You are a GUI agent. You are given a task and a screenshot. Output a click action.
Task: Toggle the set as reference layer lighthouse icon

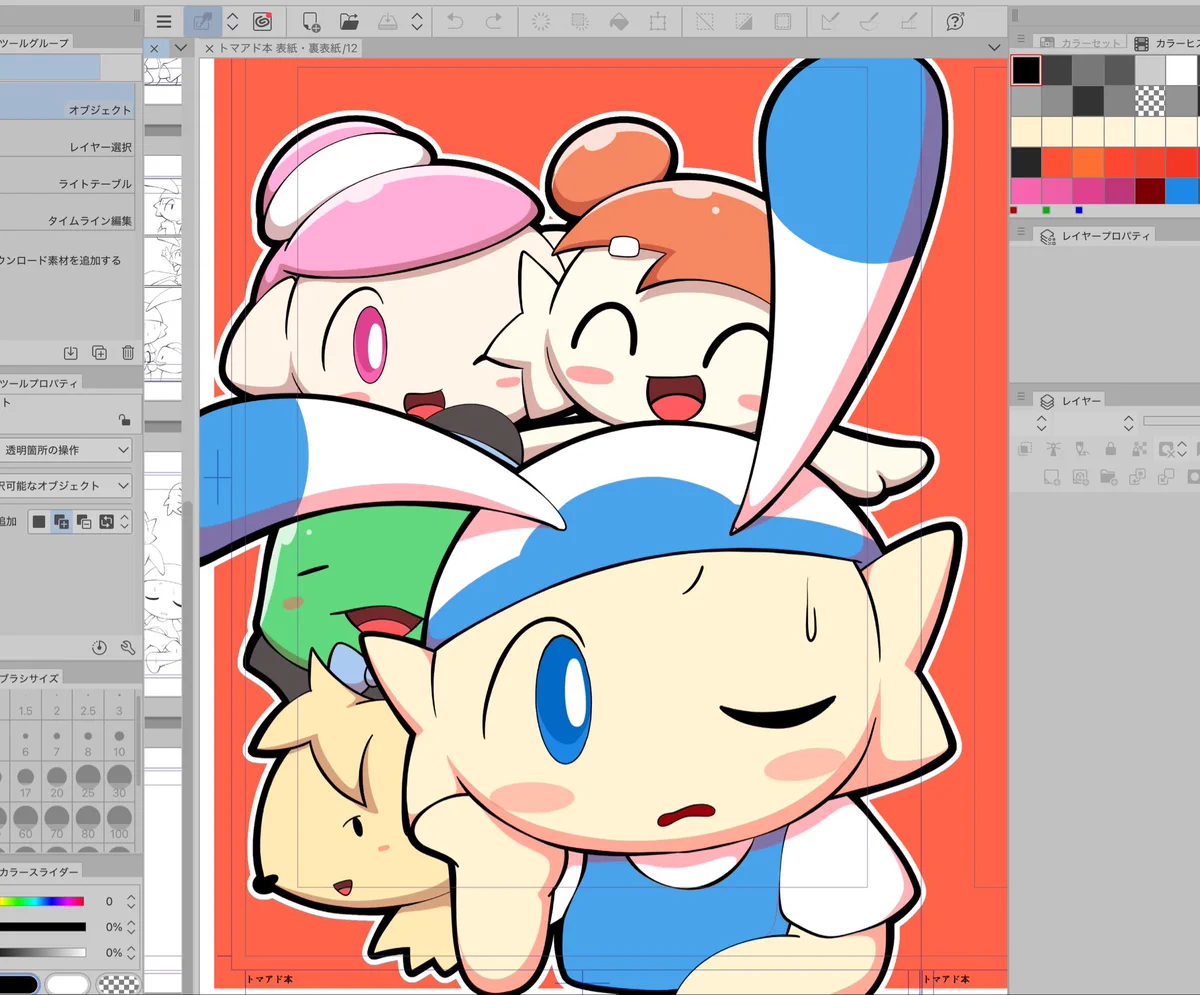pyautogui.click(x=1051, y=449)
